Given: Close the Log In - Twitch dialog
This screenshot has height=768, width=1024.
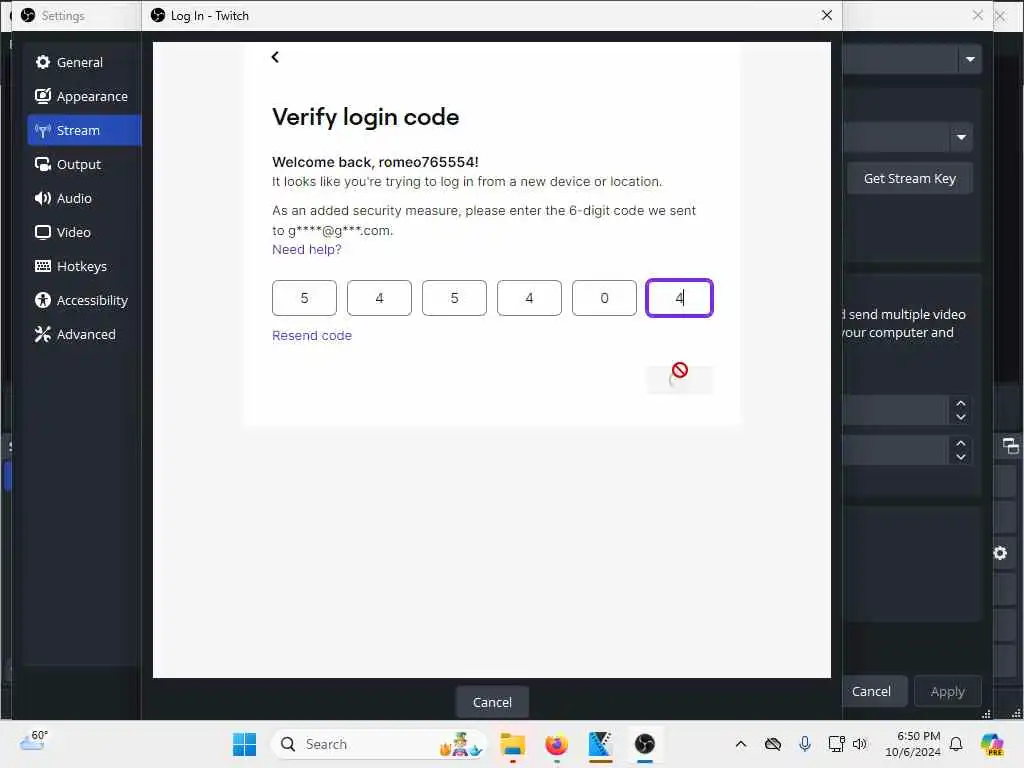Looking at the screenshot, I should [827, 15].
